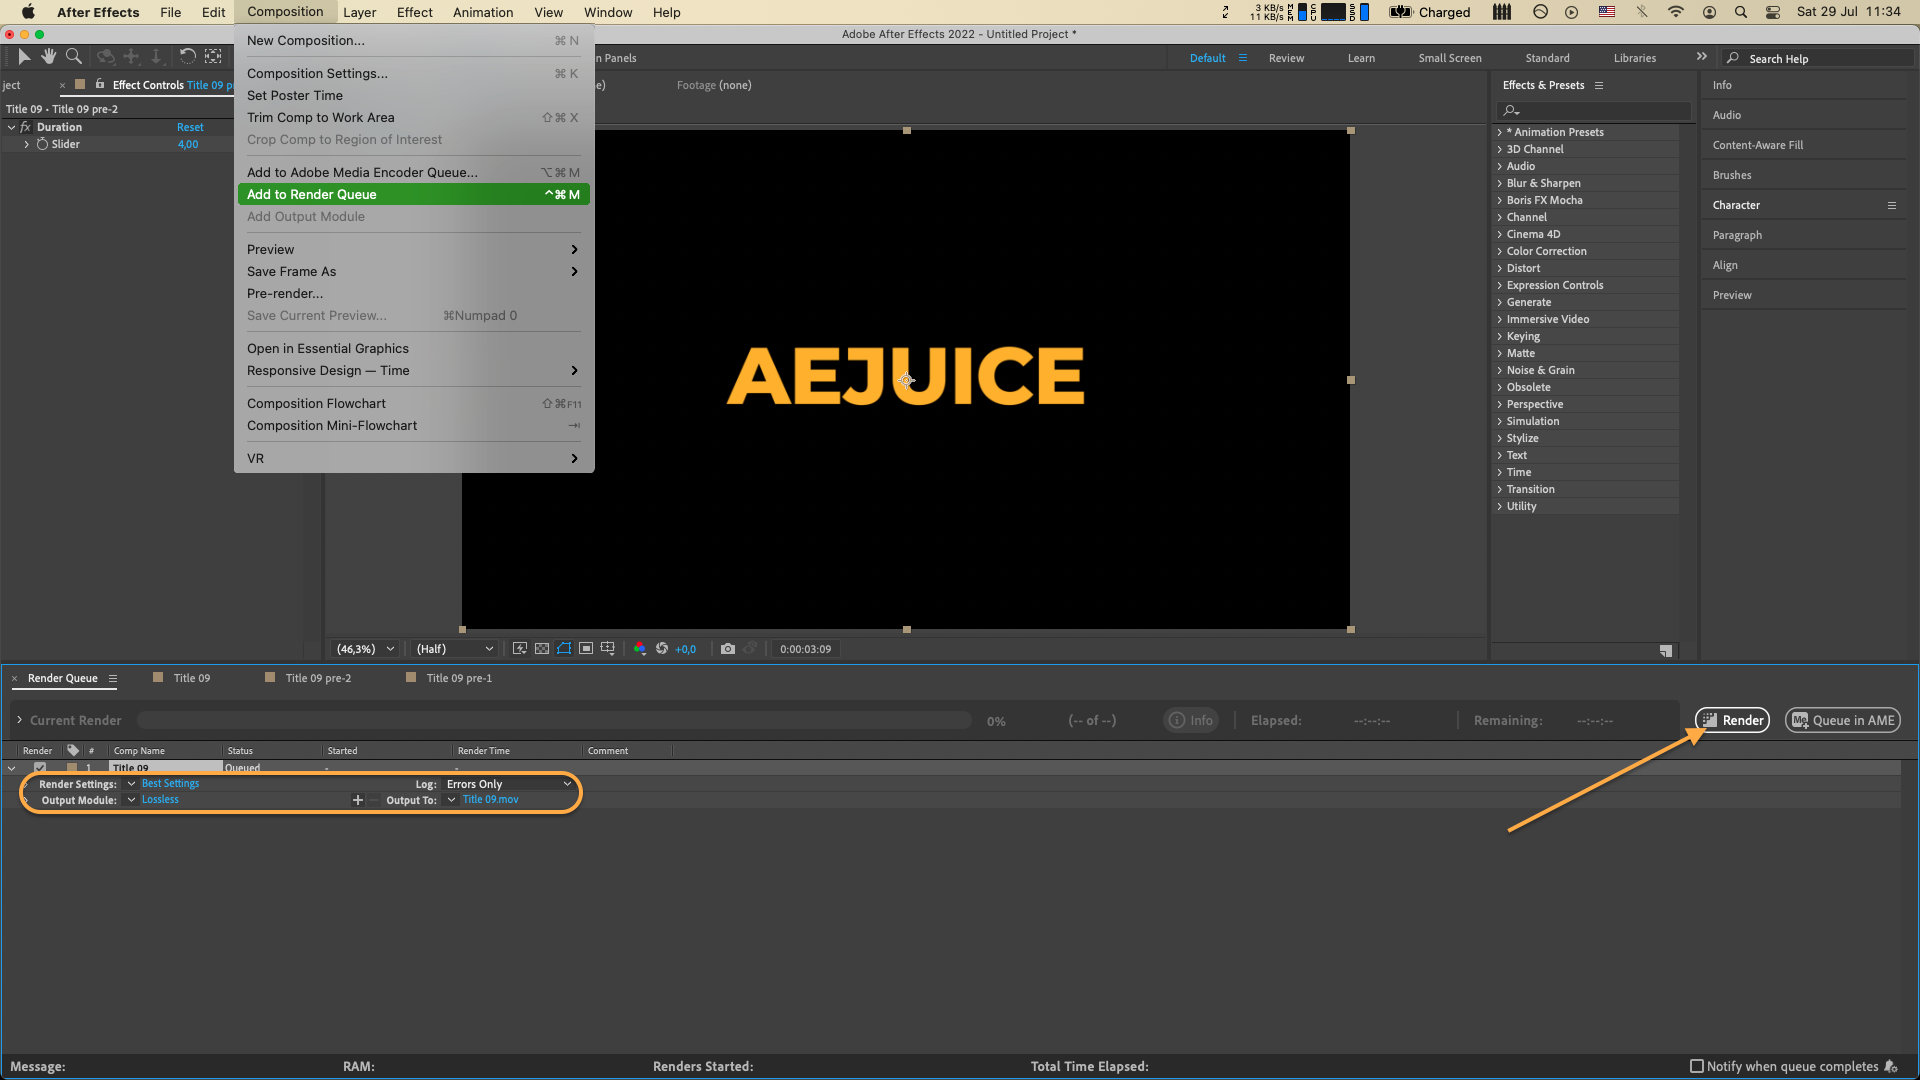Select the Zoom tool in the toolbar
Screen dimensions: 1920x1080
coord(73,57)
